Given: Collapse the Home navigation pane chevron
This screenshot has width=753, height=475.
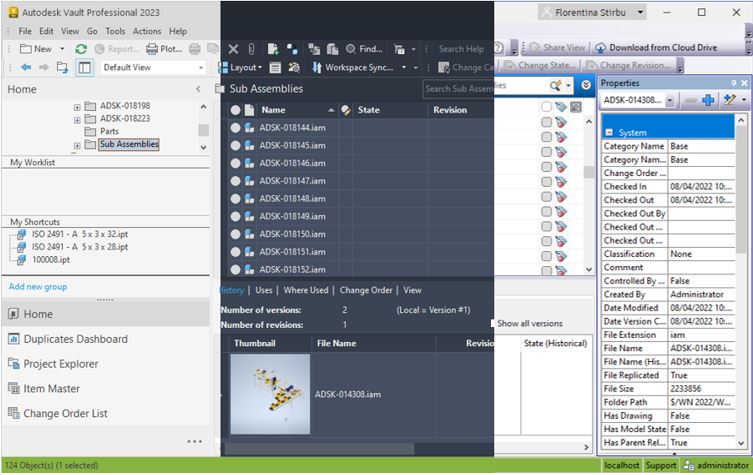Looking at the screenshot, I should (x=198, y=89).
